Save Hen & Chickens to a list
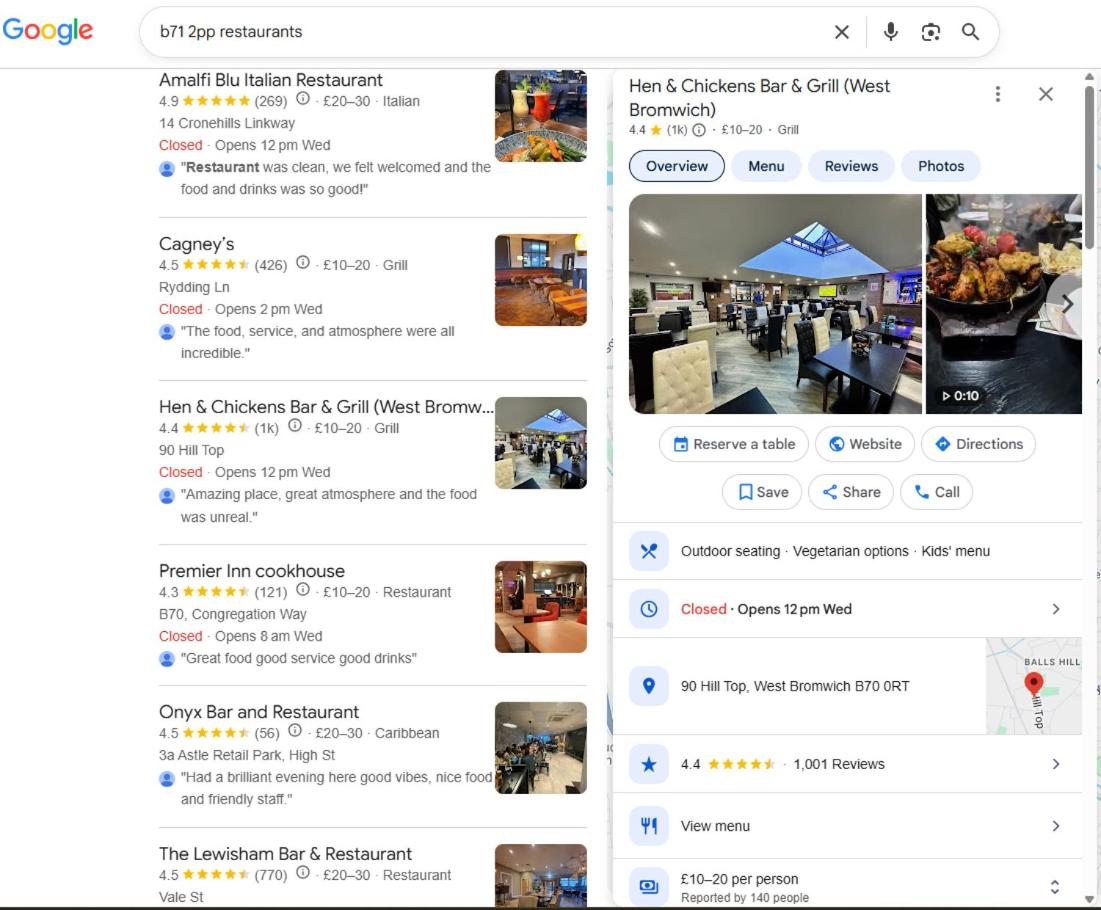Screen dimensions: 1101x910 pos(763,492)
